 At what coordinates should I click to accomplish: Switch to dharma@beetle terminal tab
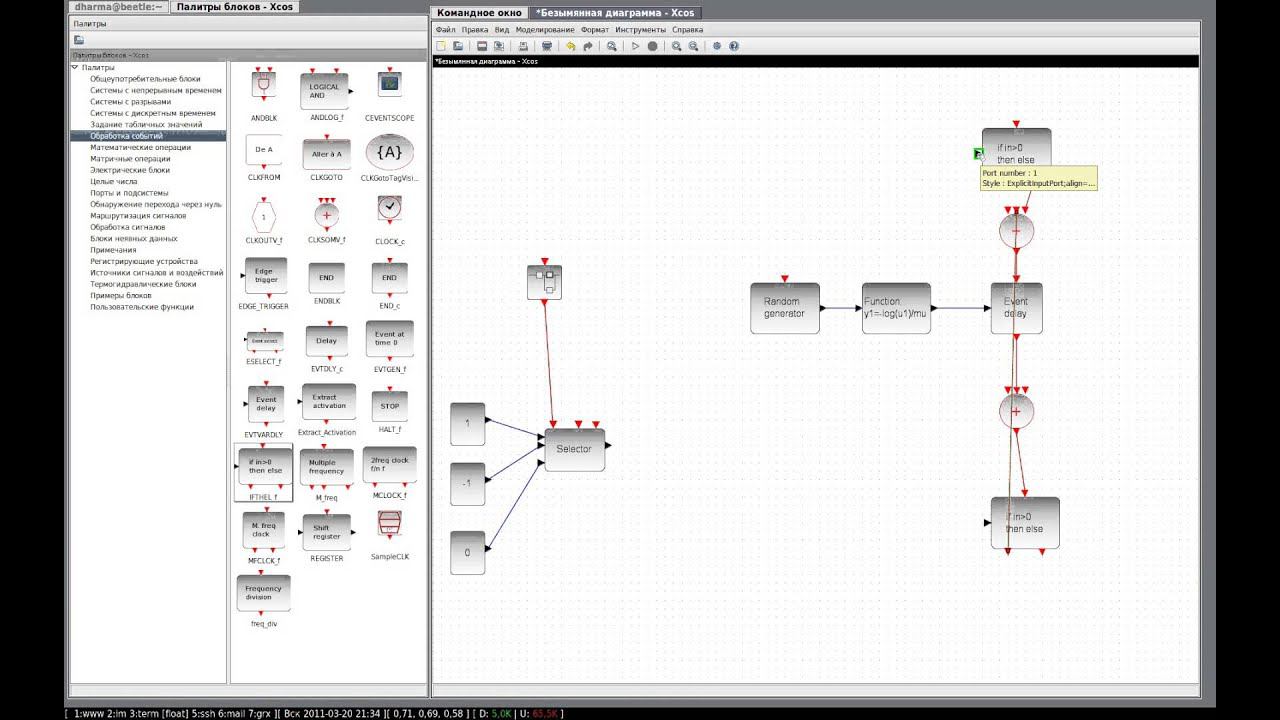click(118, 6)
